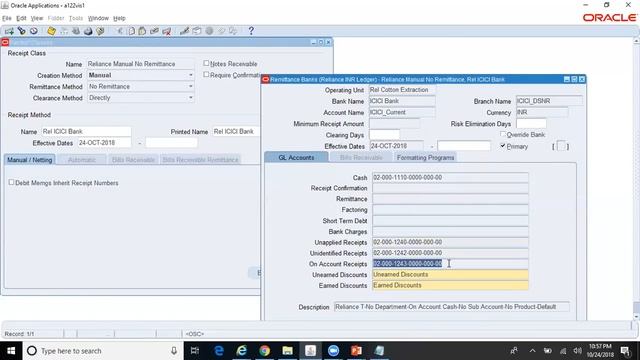
Task: Click the Printed Name field
Action: [x=236, y=131]
